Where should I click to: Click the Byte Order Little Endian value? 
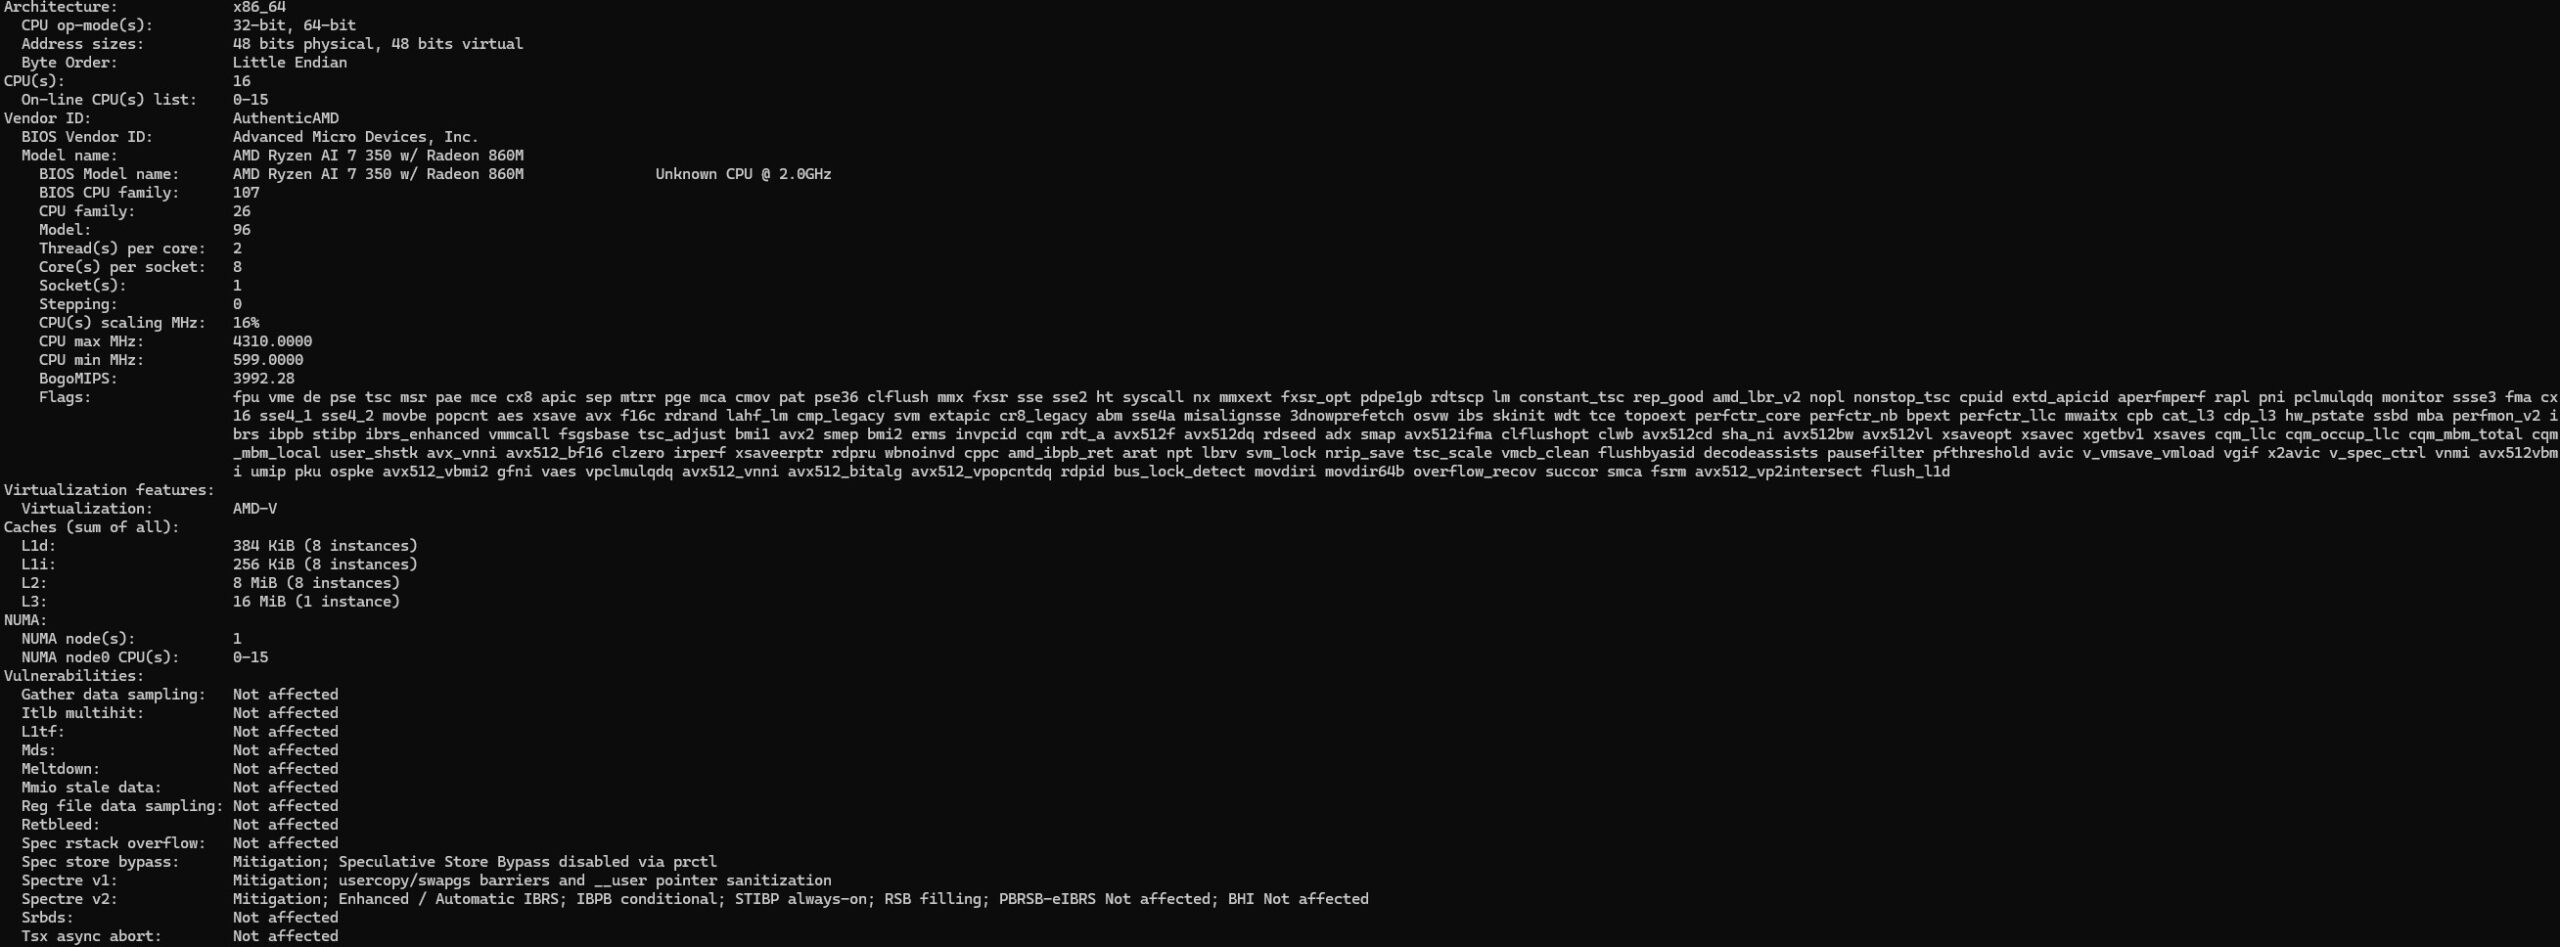pyautogui.click(x=290, y=62)
